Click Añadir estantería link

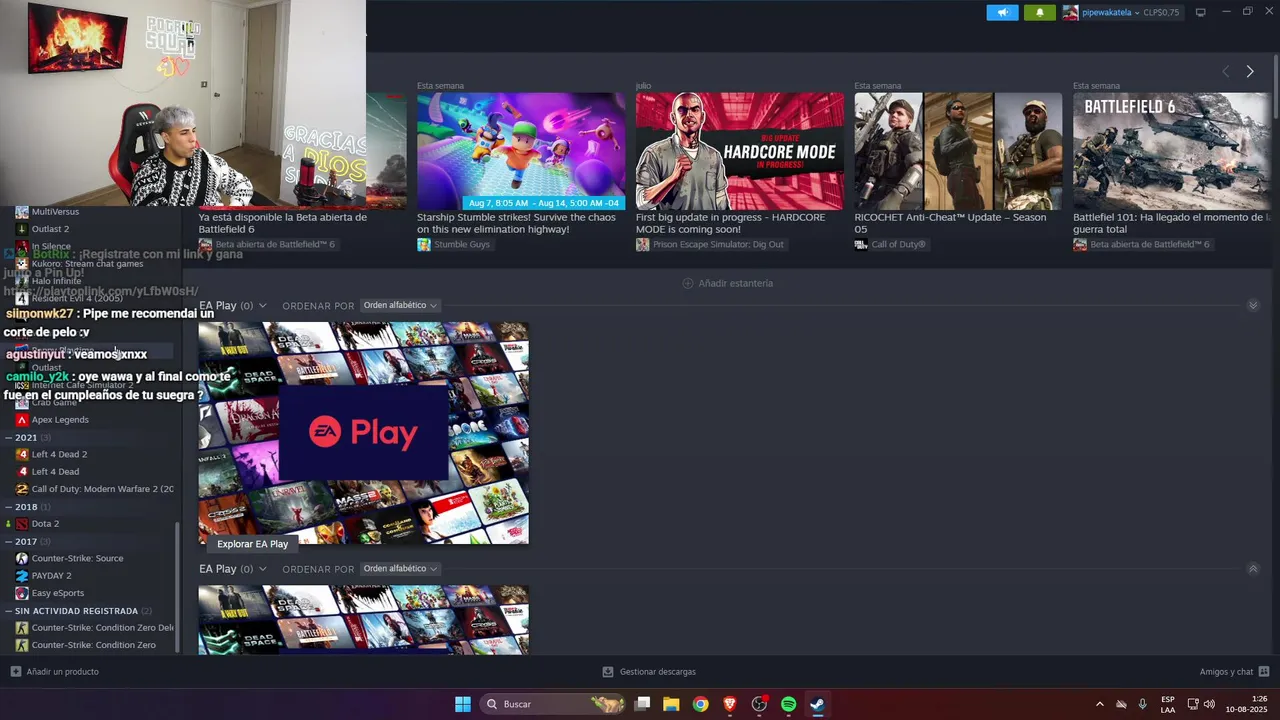pyautogui.click(x=735, y=283)
